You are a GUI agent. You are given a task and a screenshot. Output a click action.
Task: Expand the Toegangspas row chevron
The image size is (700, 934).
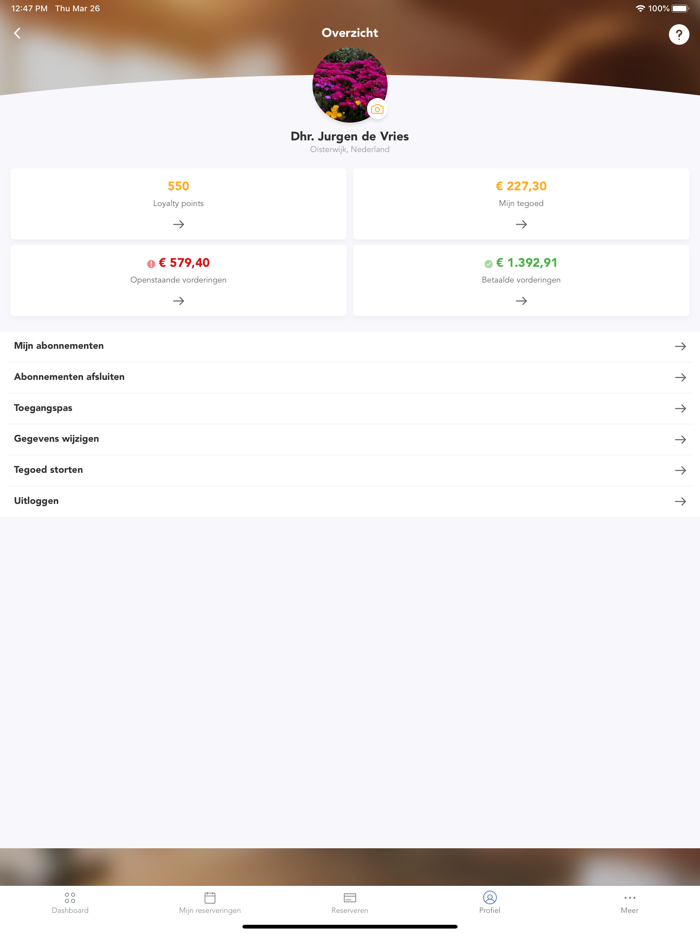click(682, 408)
